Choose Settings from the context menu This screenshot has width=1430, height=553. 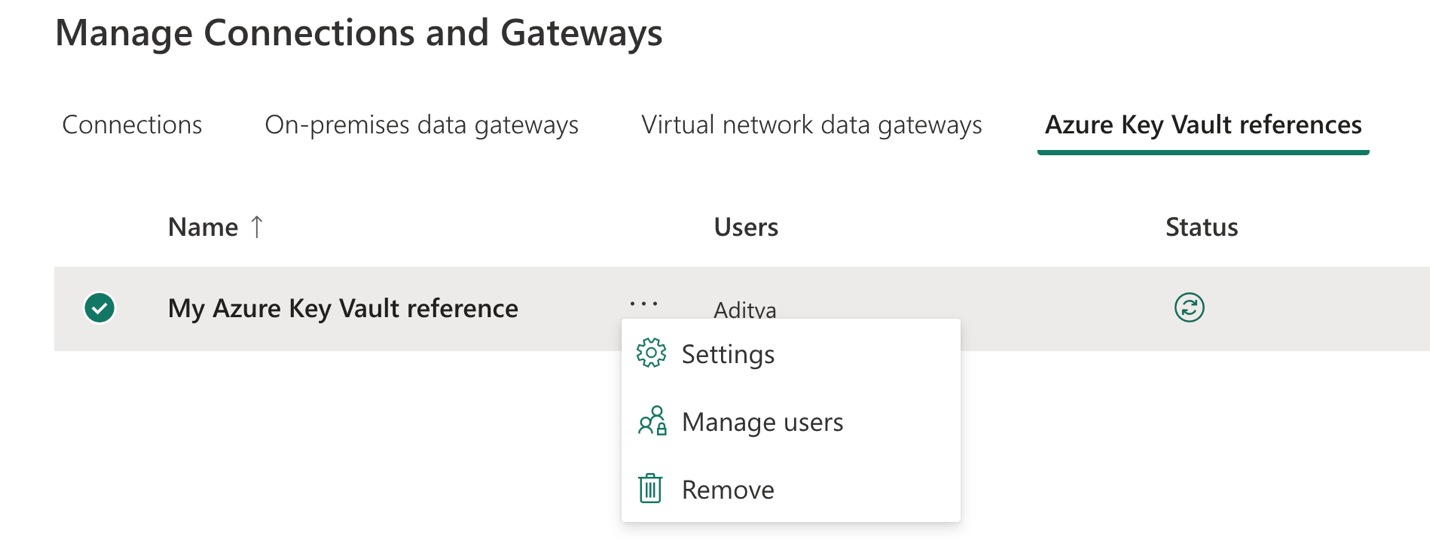pos(791,354)
